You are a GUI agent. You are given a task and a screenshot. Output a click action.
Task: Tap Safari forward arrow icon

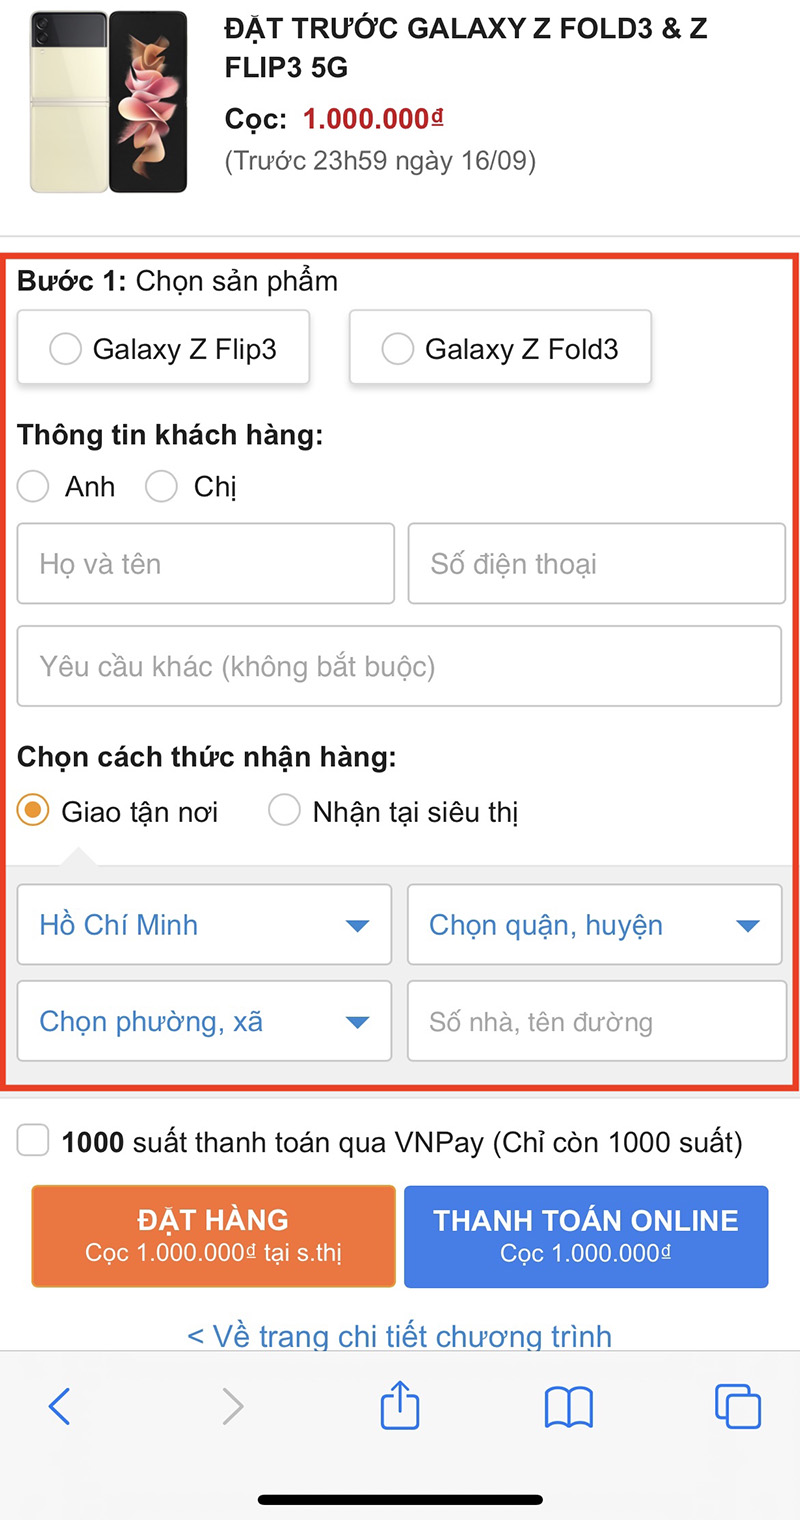[232, 1406]
